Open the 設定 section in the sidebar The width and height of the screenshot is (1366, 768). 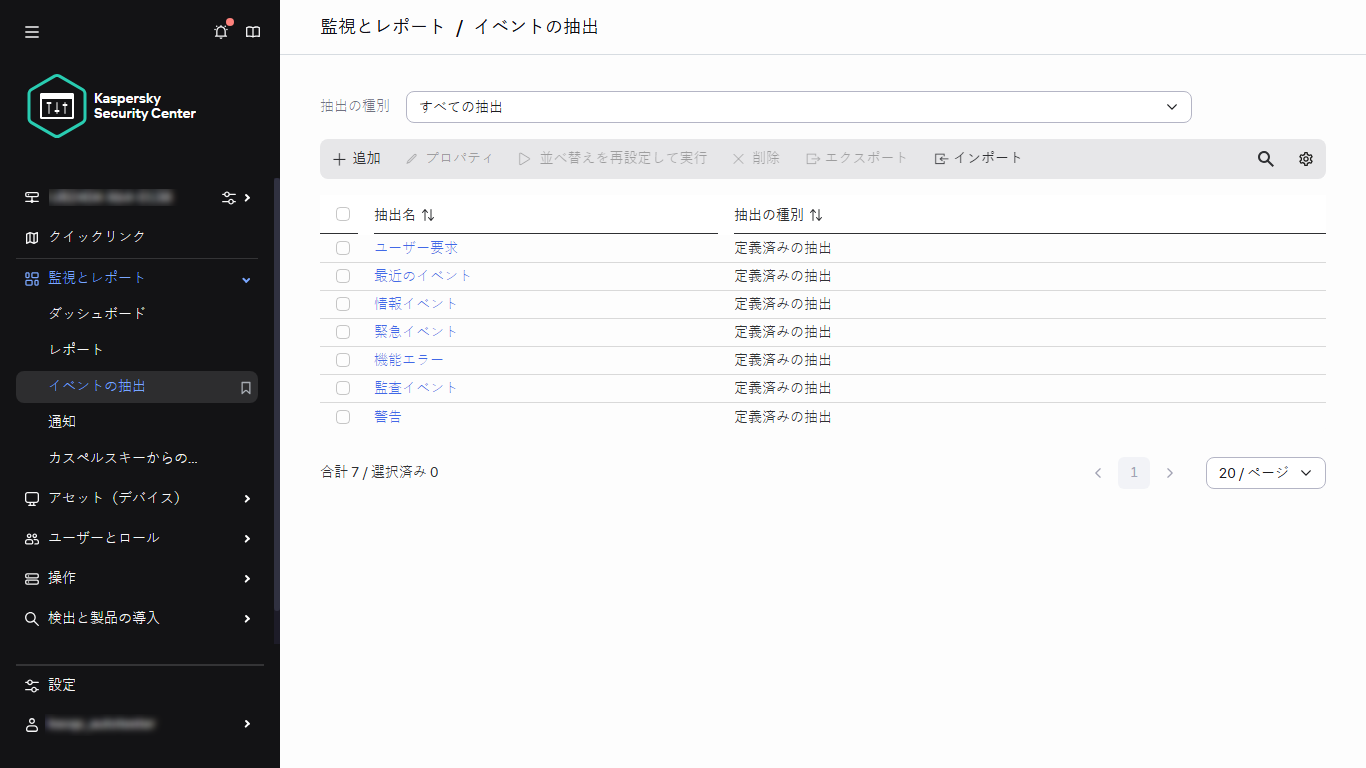click(62, 685)
